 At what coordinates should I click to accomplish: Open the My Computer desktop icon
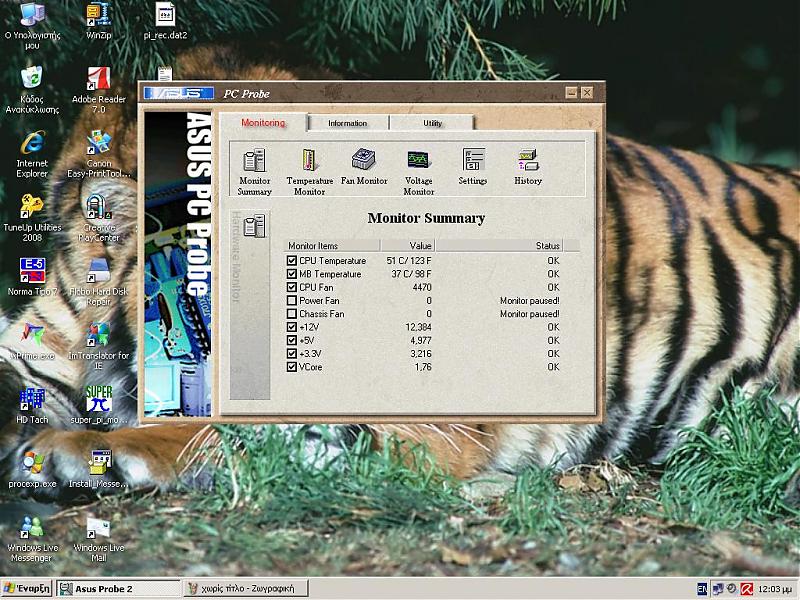(x=32, y=26)
